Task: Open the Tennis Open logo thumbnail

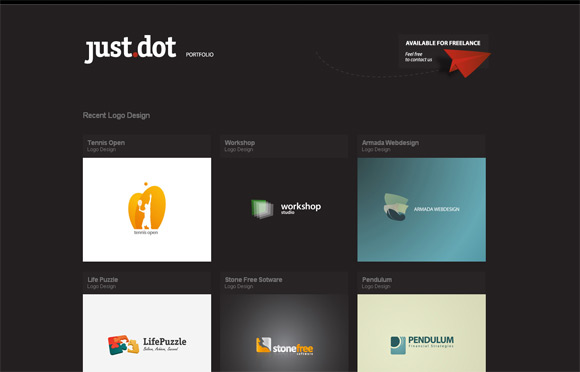Action: pyautogui.click(x=147, y=210)
